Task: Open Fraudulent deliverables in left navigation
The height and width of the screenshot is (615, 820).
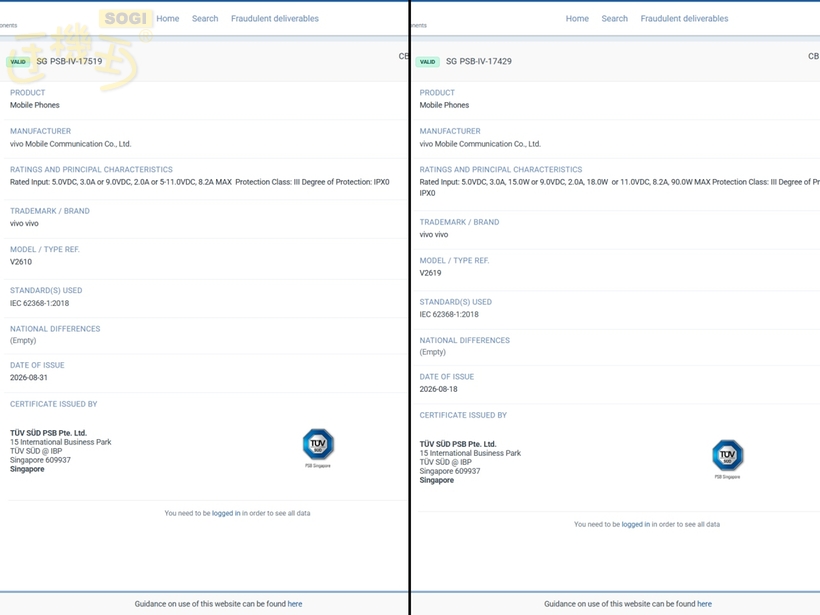Action: click(275, 18)
